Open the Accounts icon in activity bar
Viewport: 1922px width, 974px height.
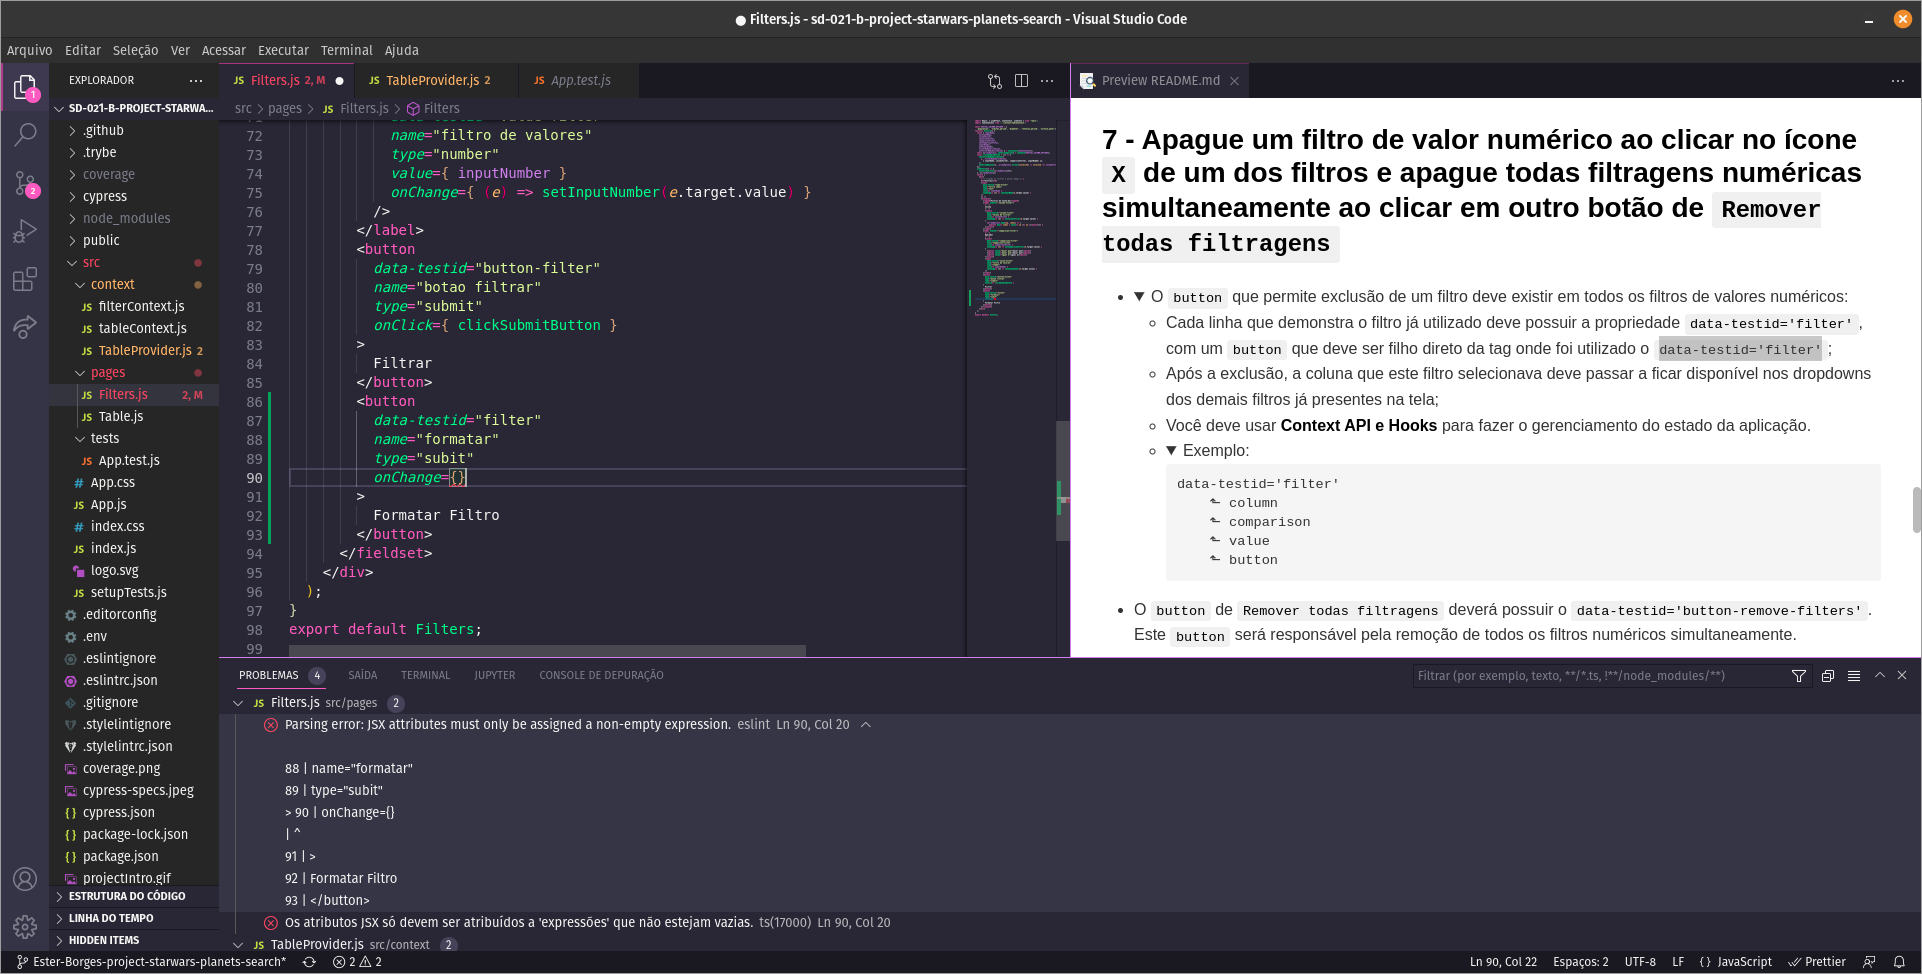click(x=25, y=879)
